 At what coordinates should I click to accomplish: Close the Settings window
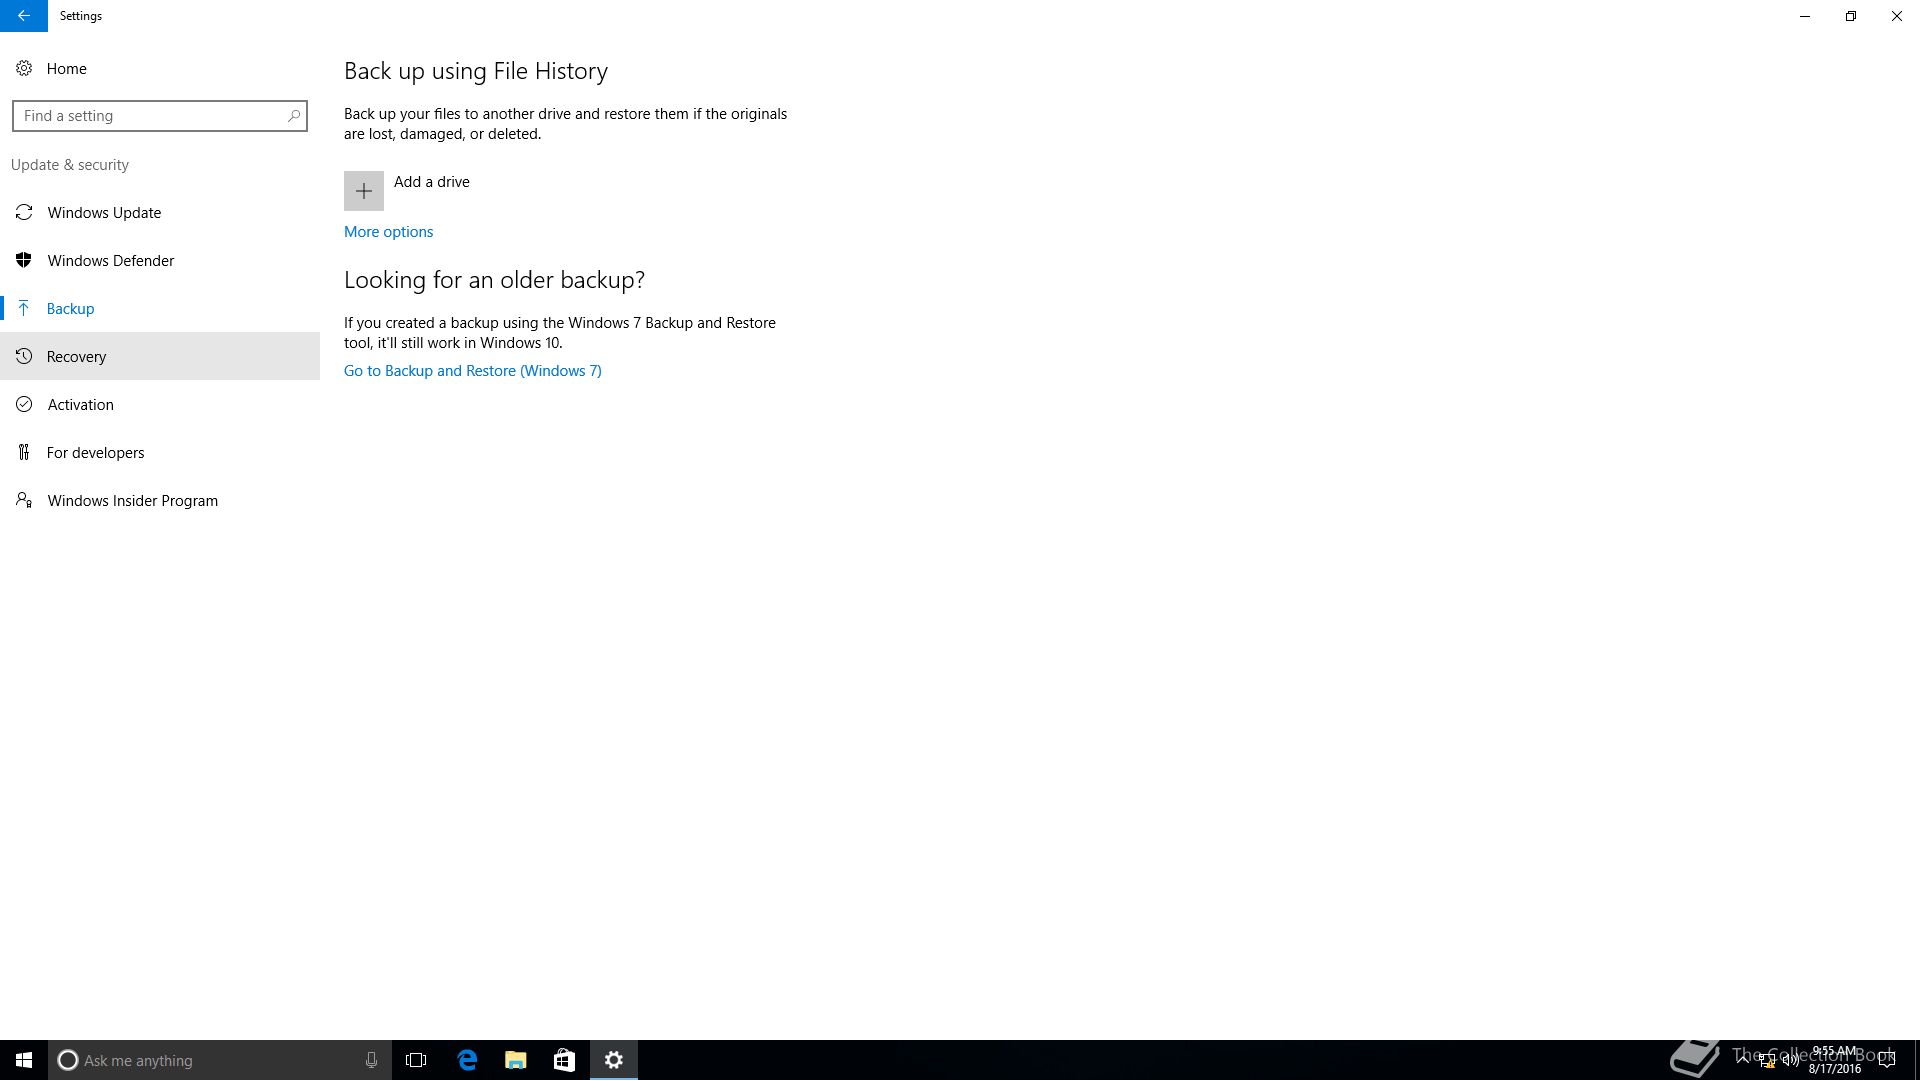1897,16
